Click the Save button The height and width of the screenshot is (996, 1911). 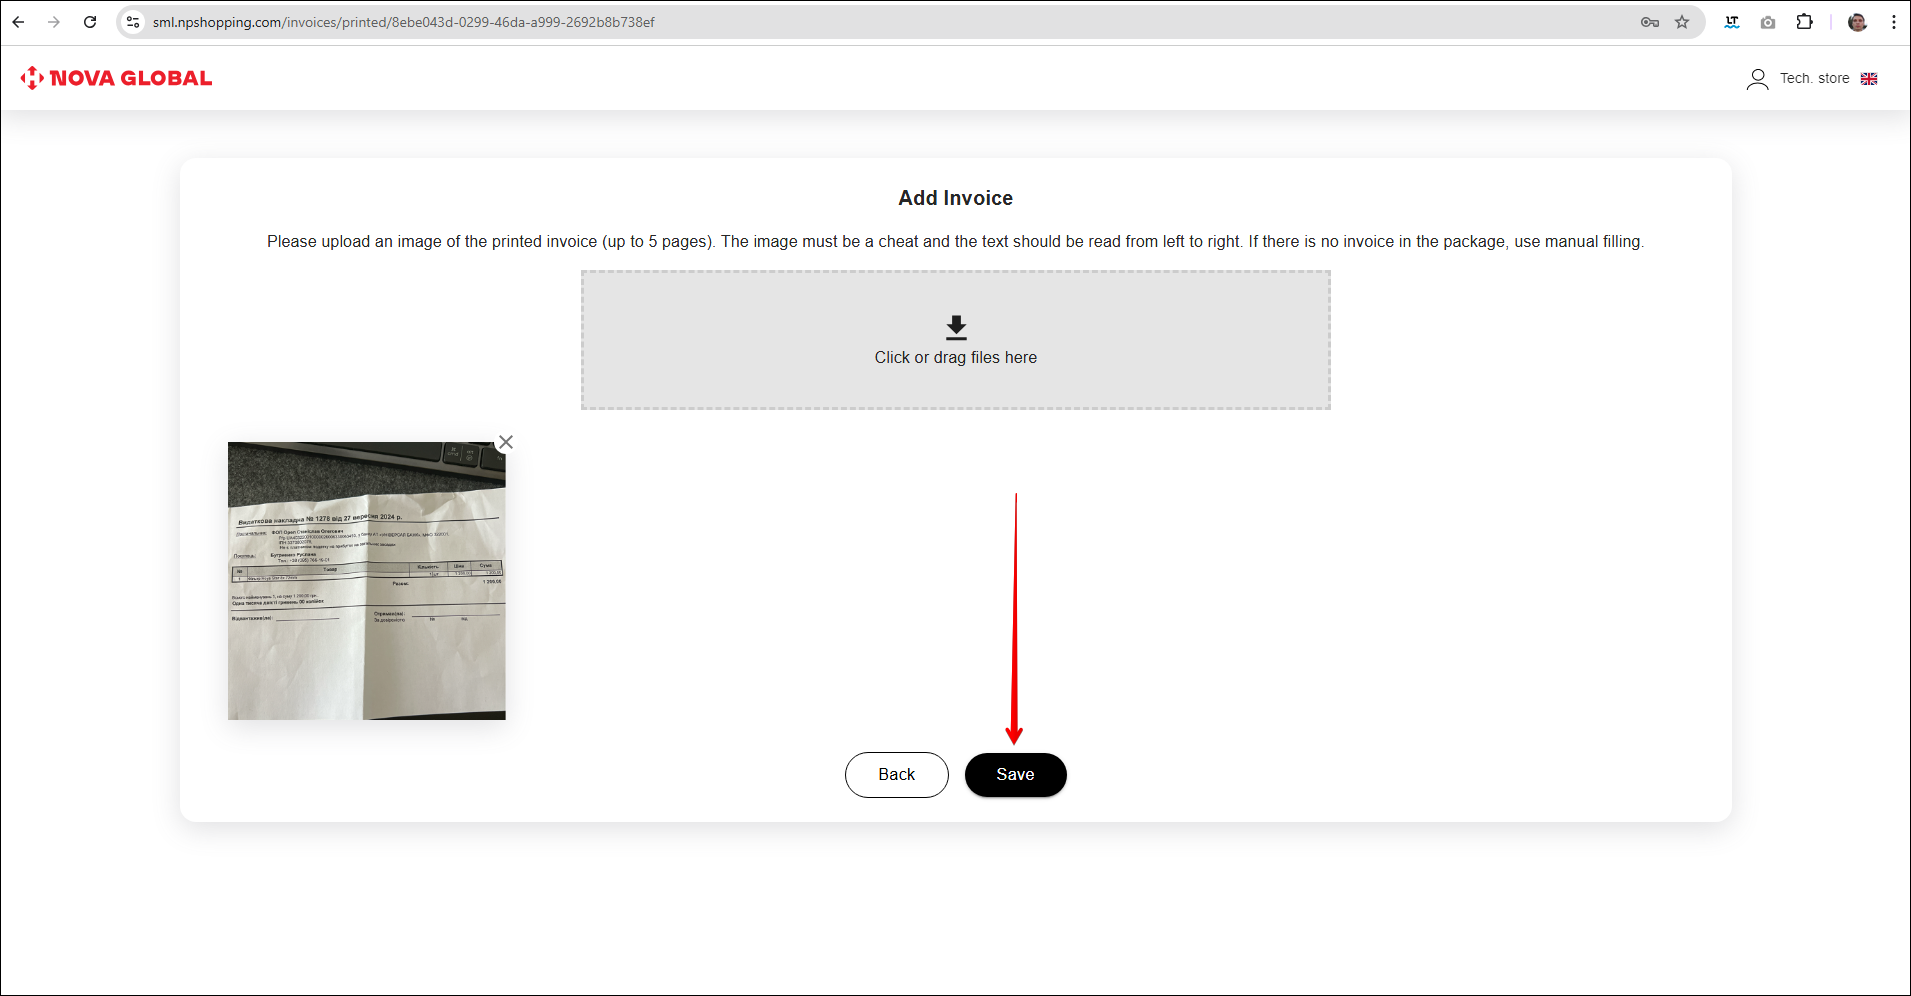pyautogui.click(x=1015, y=775)
